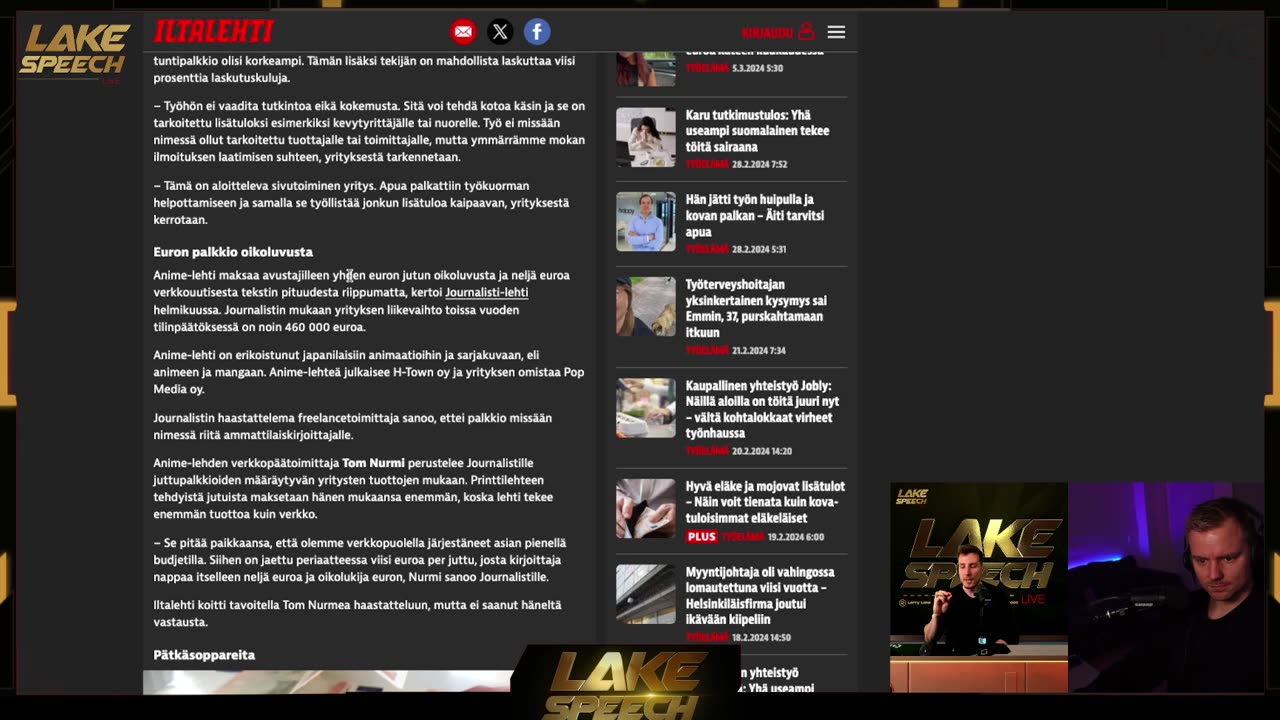This screenshot has width=1280, height=720.
Task: Click the left webcam feed with Lake Speech backdrop
Action: pyautogui.click(x=979, y=587)
